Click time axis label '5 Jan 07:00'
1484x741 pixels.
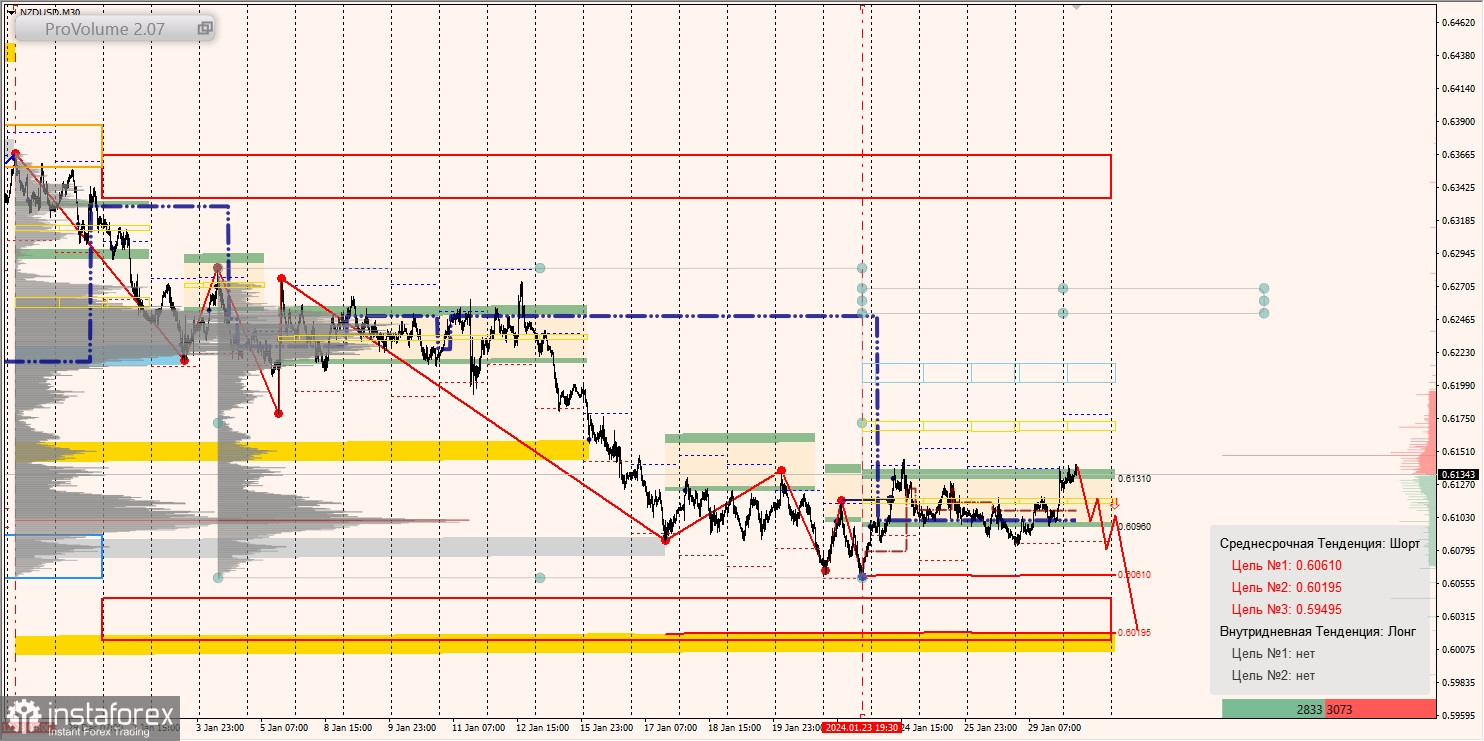(x=282, y=728)
